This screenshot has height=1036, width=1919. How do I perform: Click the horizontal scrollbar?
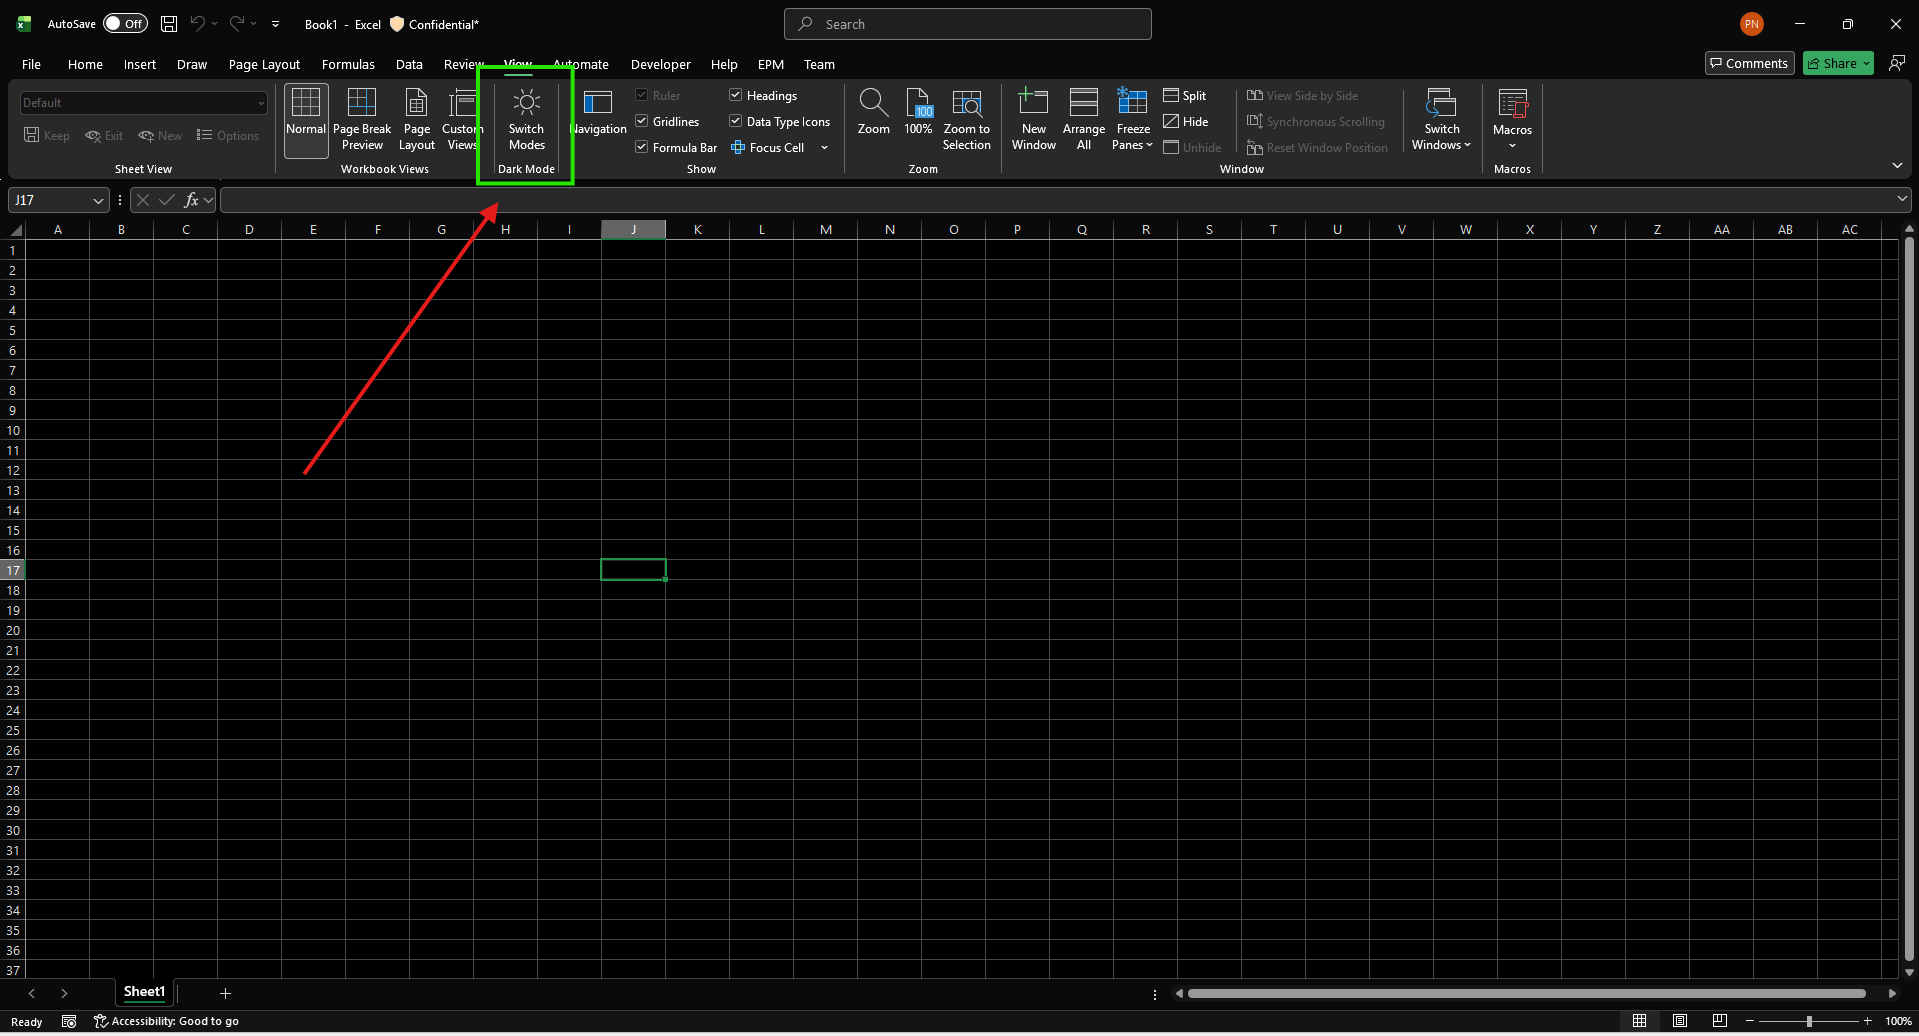(1526, 993)
